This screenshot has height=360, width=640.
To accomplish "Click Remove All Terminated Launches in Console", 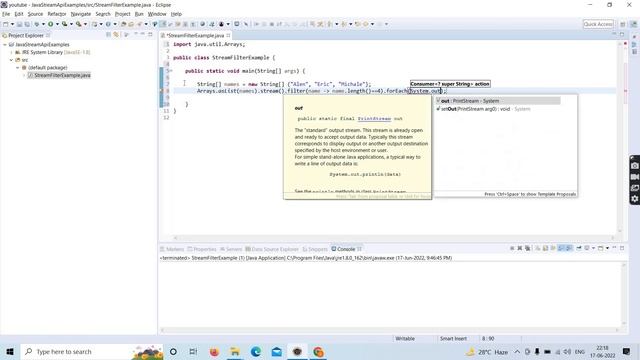I will [x=527, y=248].
